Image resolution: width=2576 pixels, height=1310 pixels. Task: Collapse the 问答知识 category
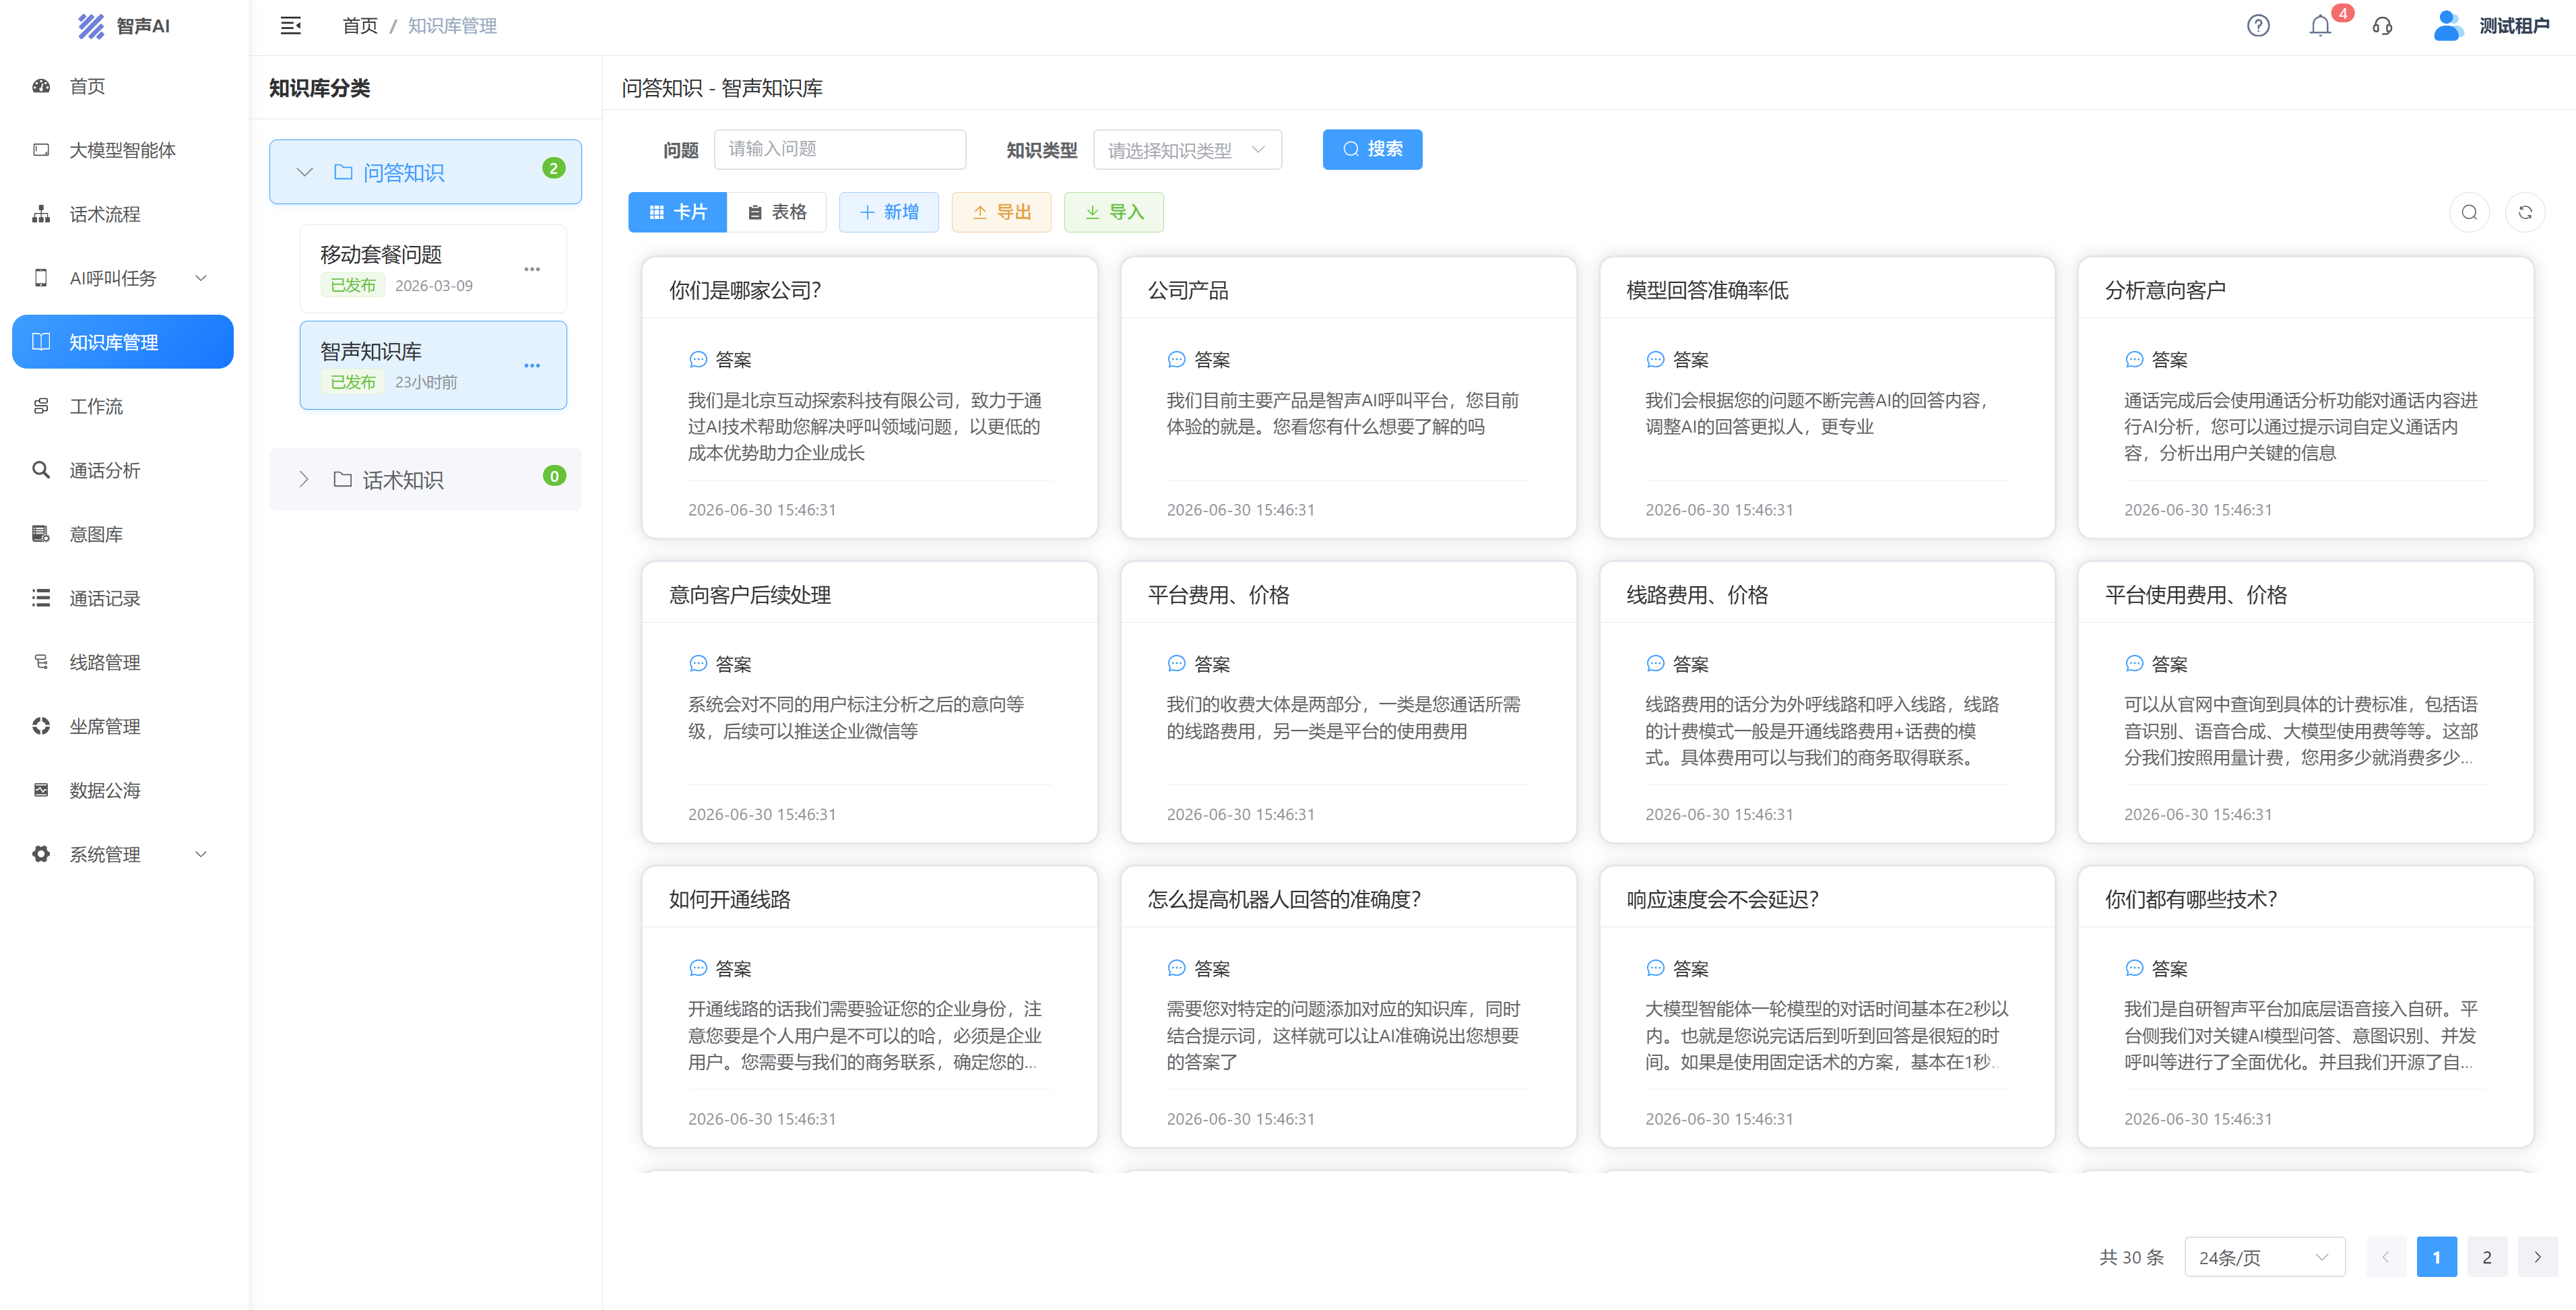tap(305, 172)
